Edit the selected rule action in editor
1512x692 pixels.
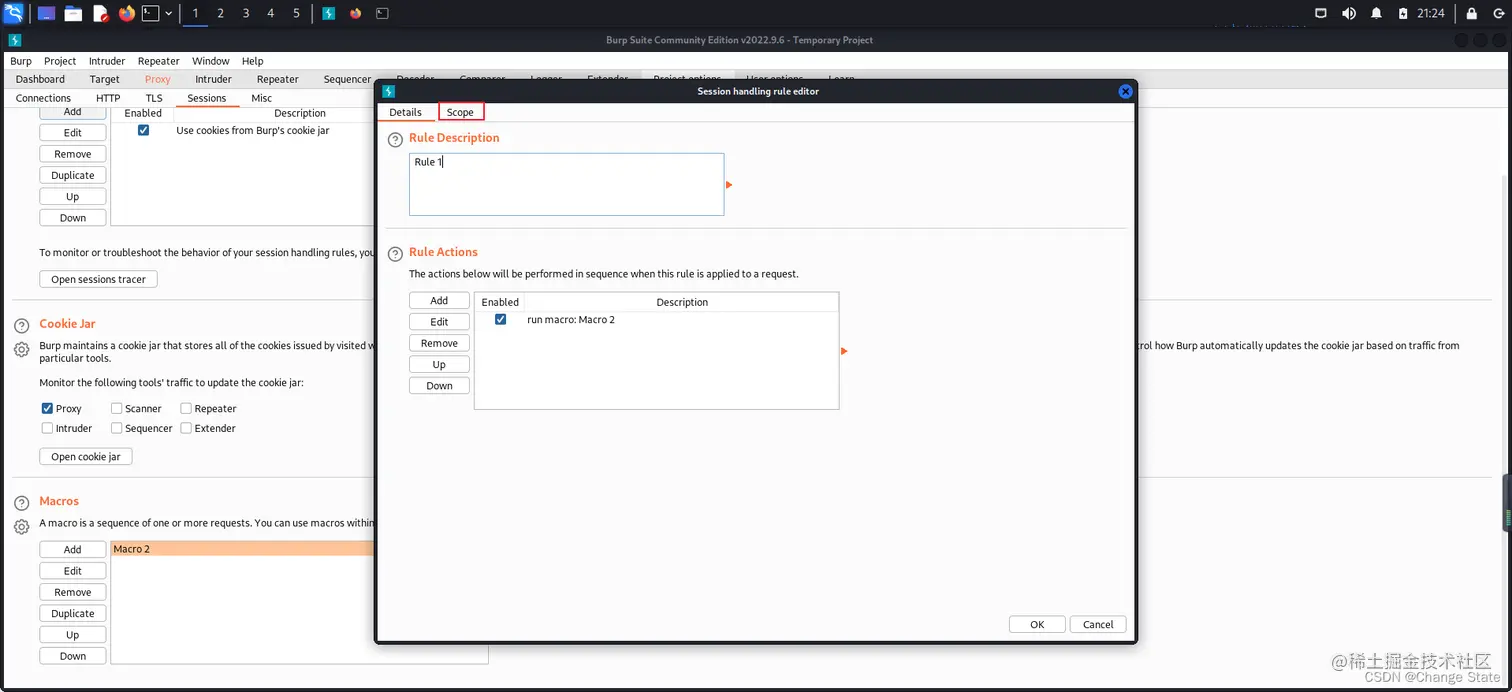[x=439, y=322]
